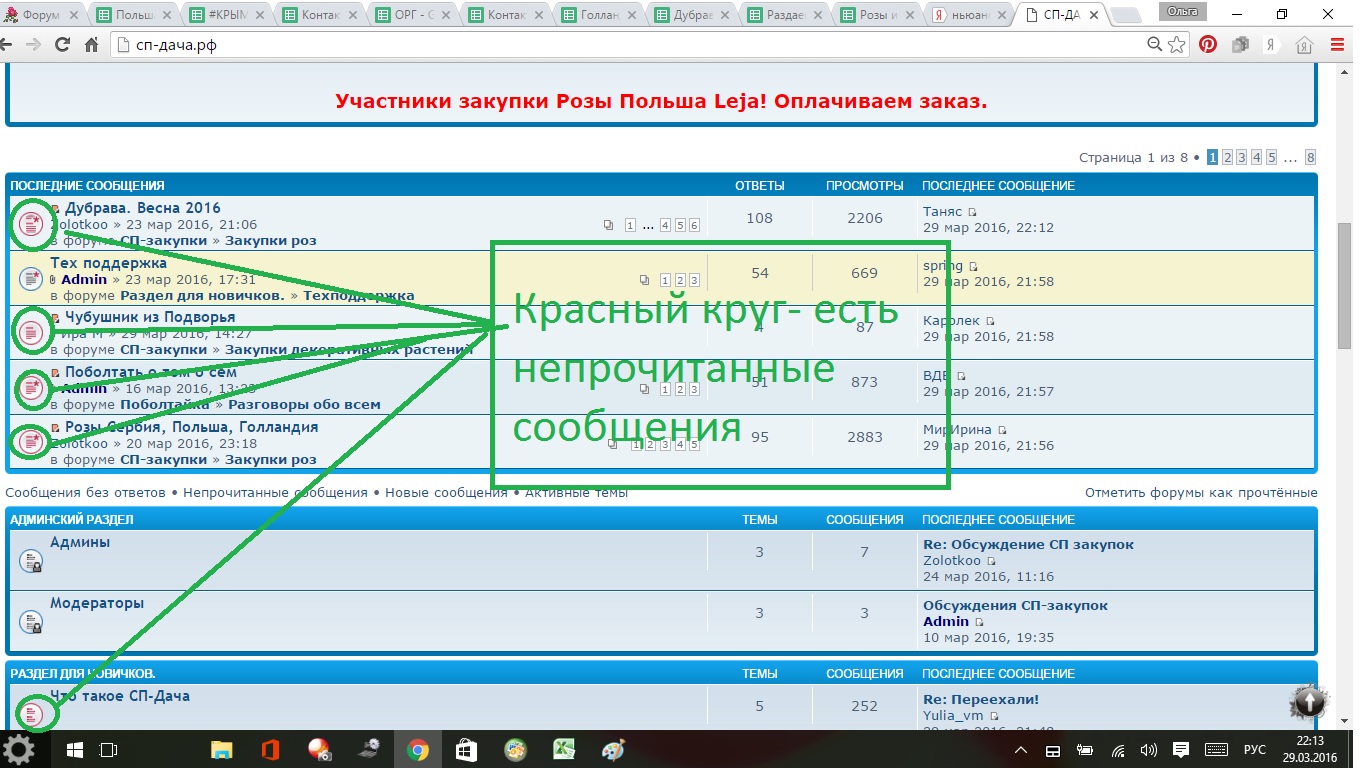1366x768 pixels.
Task: Switch the РУС keyboard language
Action: click(1254, 750)
